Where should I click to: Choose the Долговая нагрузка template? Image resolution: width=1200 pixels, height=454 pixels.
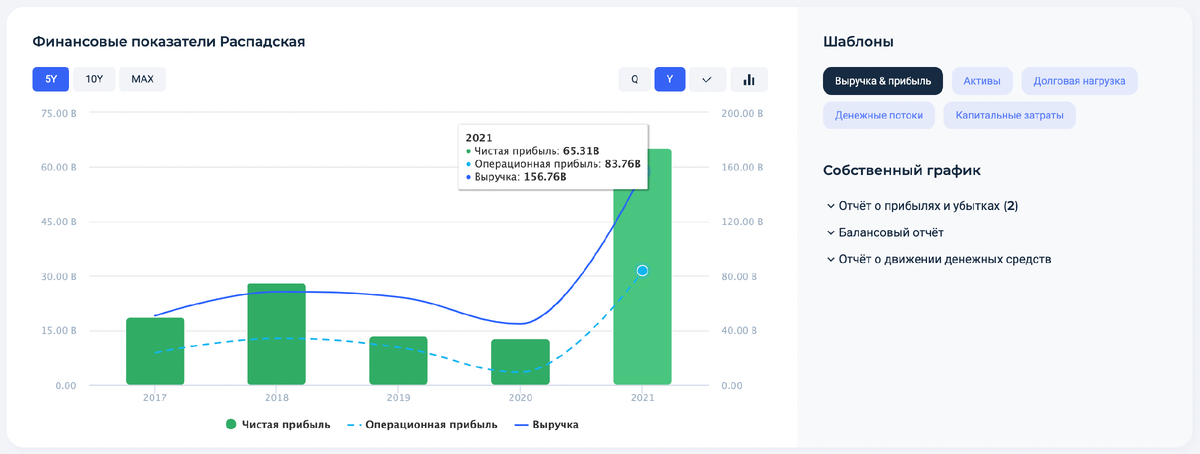[1079, 80]
